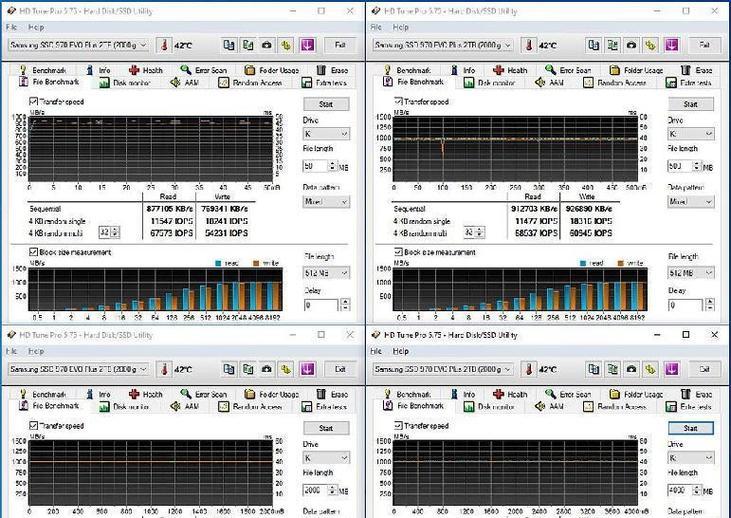
Task: Open Extra tests tab in top-right window
Action: 689,83
